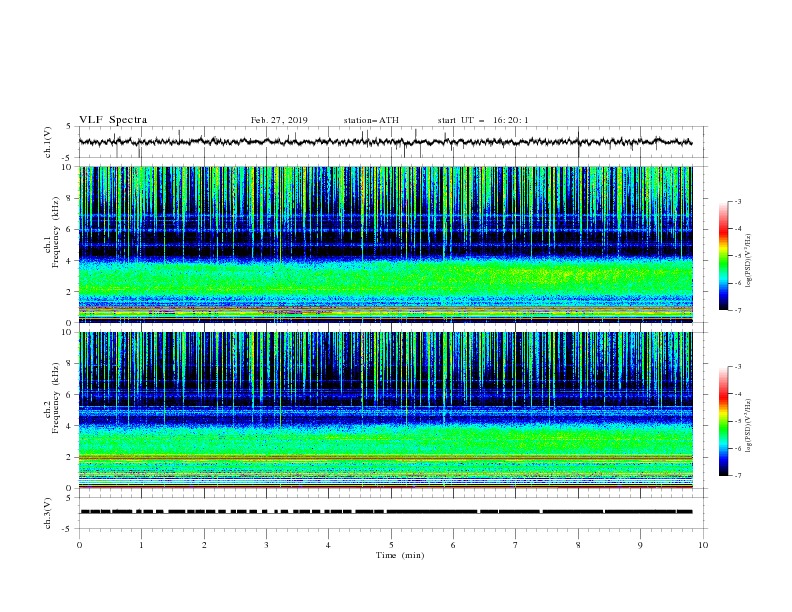Viewport: 792px width, 612px height.
Task: Click time axis tick label "10"
Action: click(x=703, y=545)
